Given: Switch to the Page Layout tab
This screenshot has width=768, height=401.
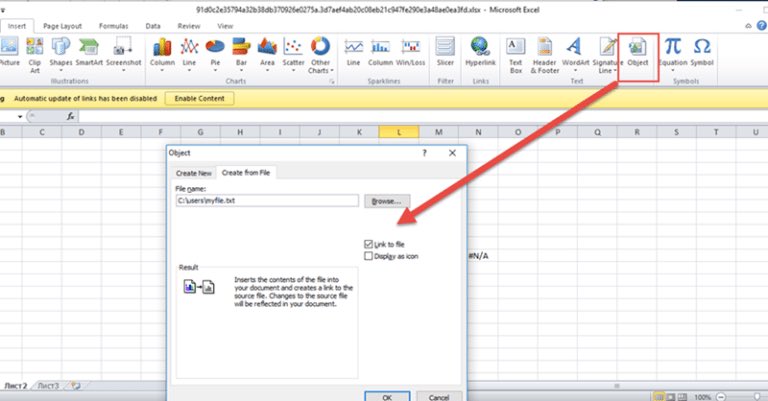Looking at the screenshot, I should tap(62, 26).
